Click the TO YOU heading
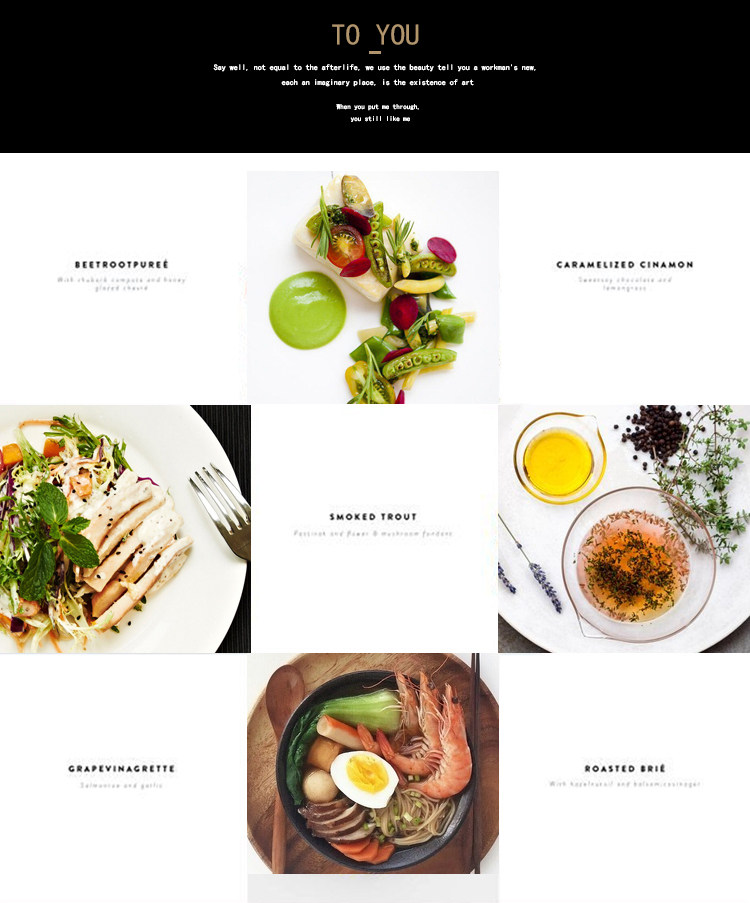The width and height of the screenshot is (750, 903). [x=375, y=35]
